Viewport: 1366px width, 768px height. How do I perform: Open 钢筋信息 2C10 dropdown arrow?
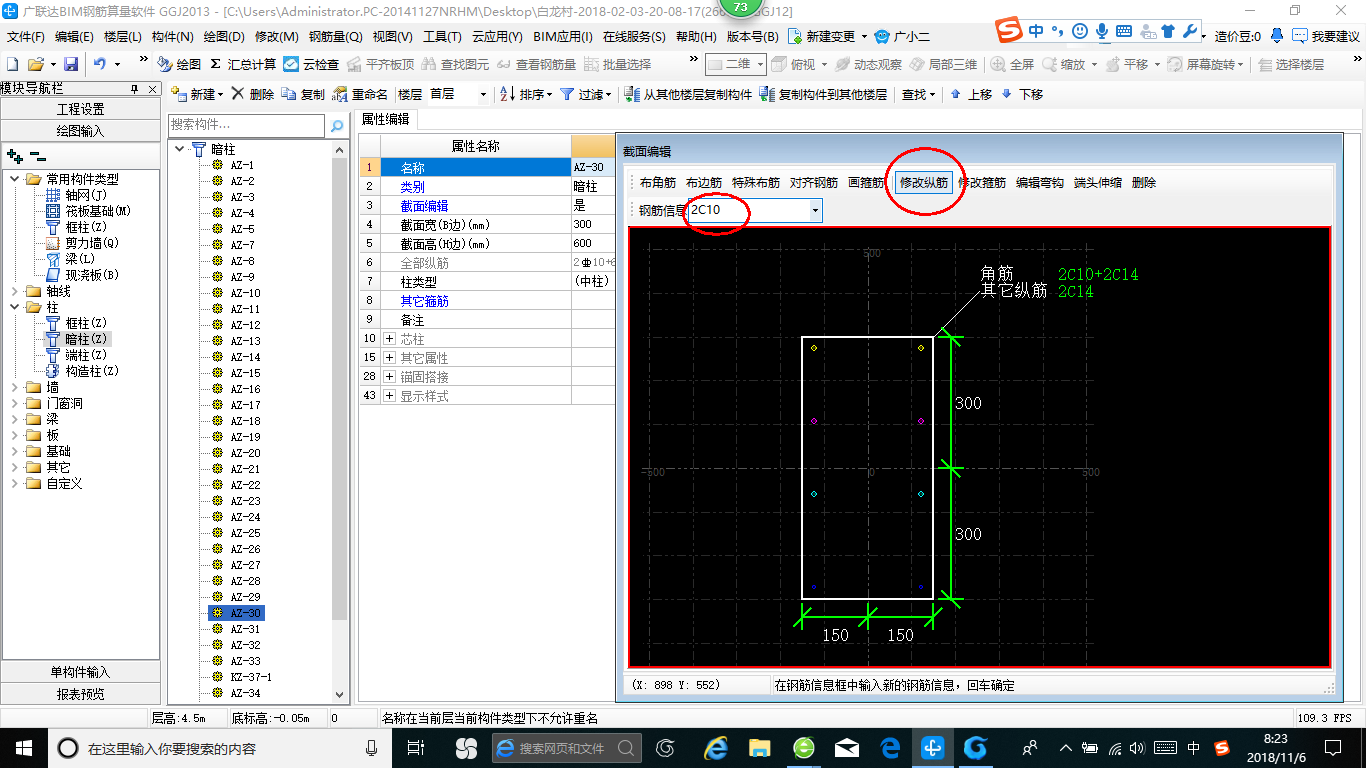[815, 210]
